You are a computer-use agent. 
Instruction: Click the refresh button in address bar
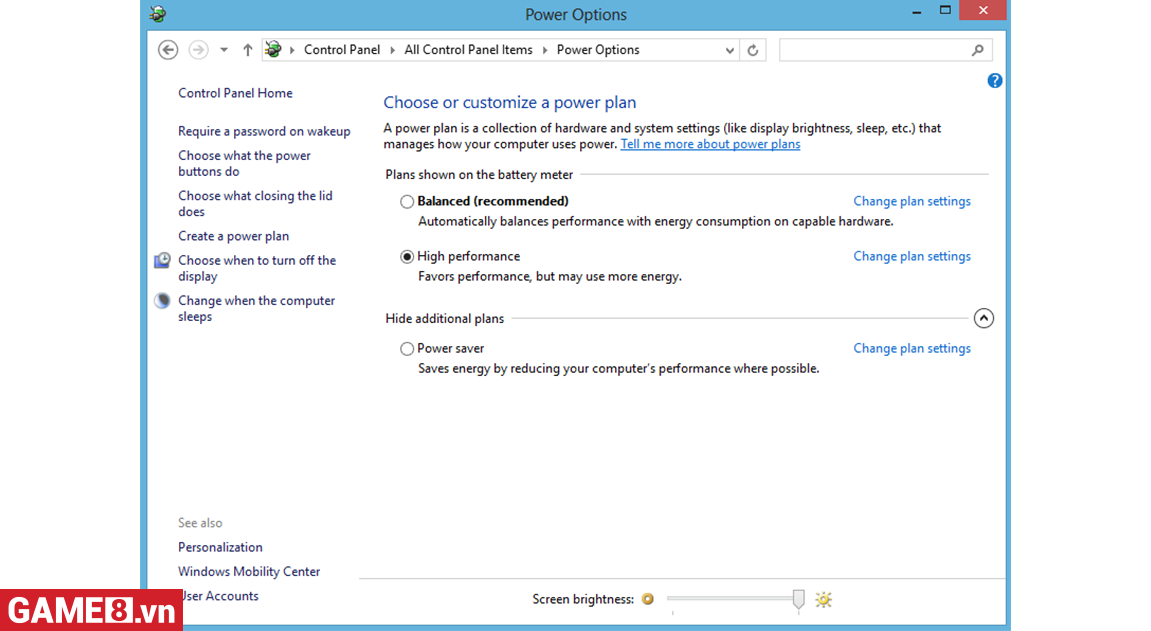tap(753, 50)
